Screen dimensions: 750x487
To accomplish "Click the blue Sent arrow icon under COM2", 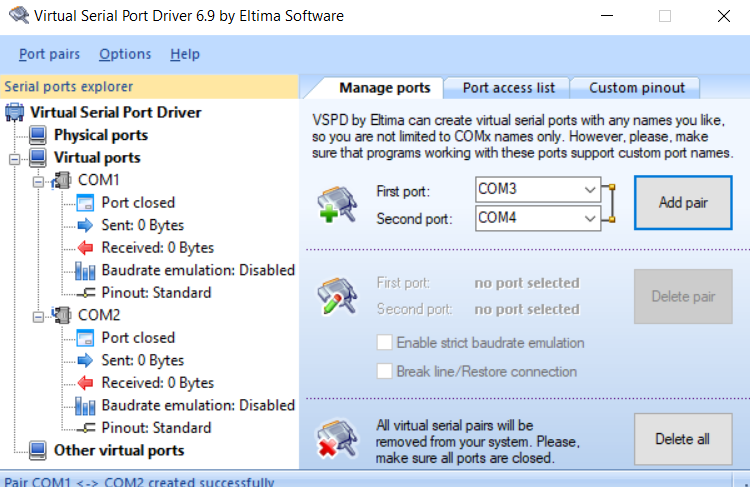I will [x=85, y=360].
